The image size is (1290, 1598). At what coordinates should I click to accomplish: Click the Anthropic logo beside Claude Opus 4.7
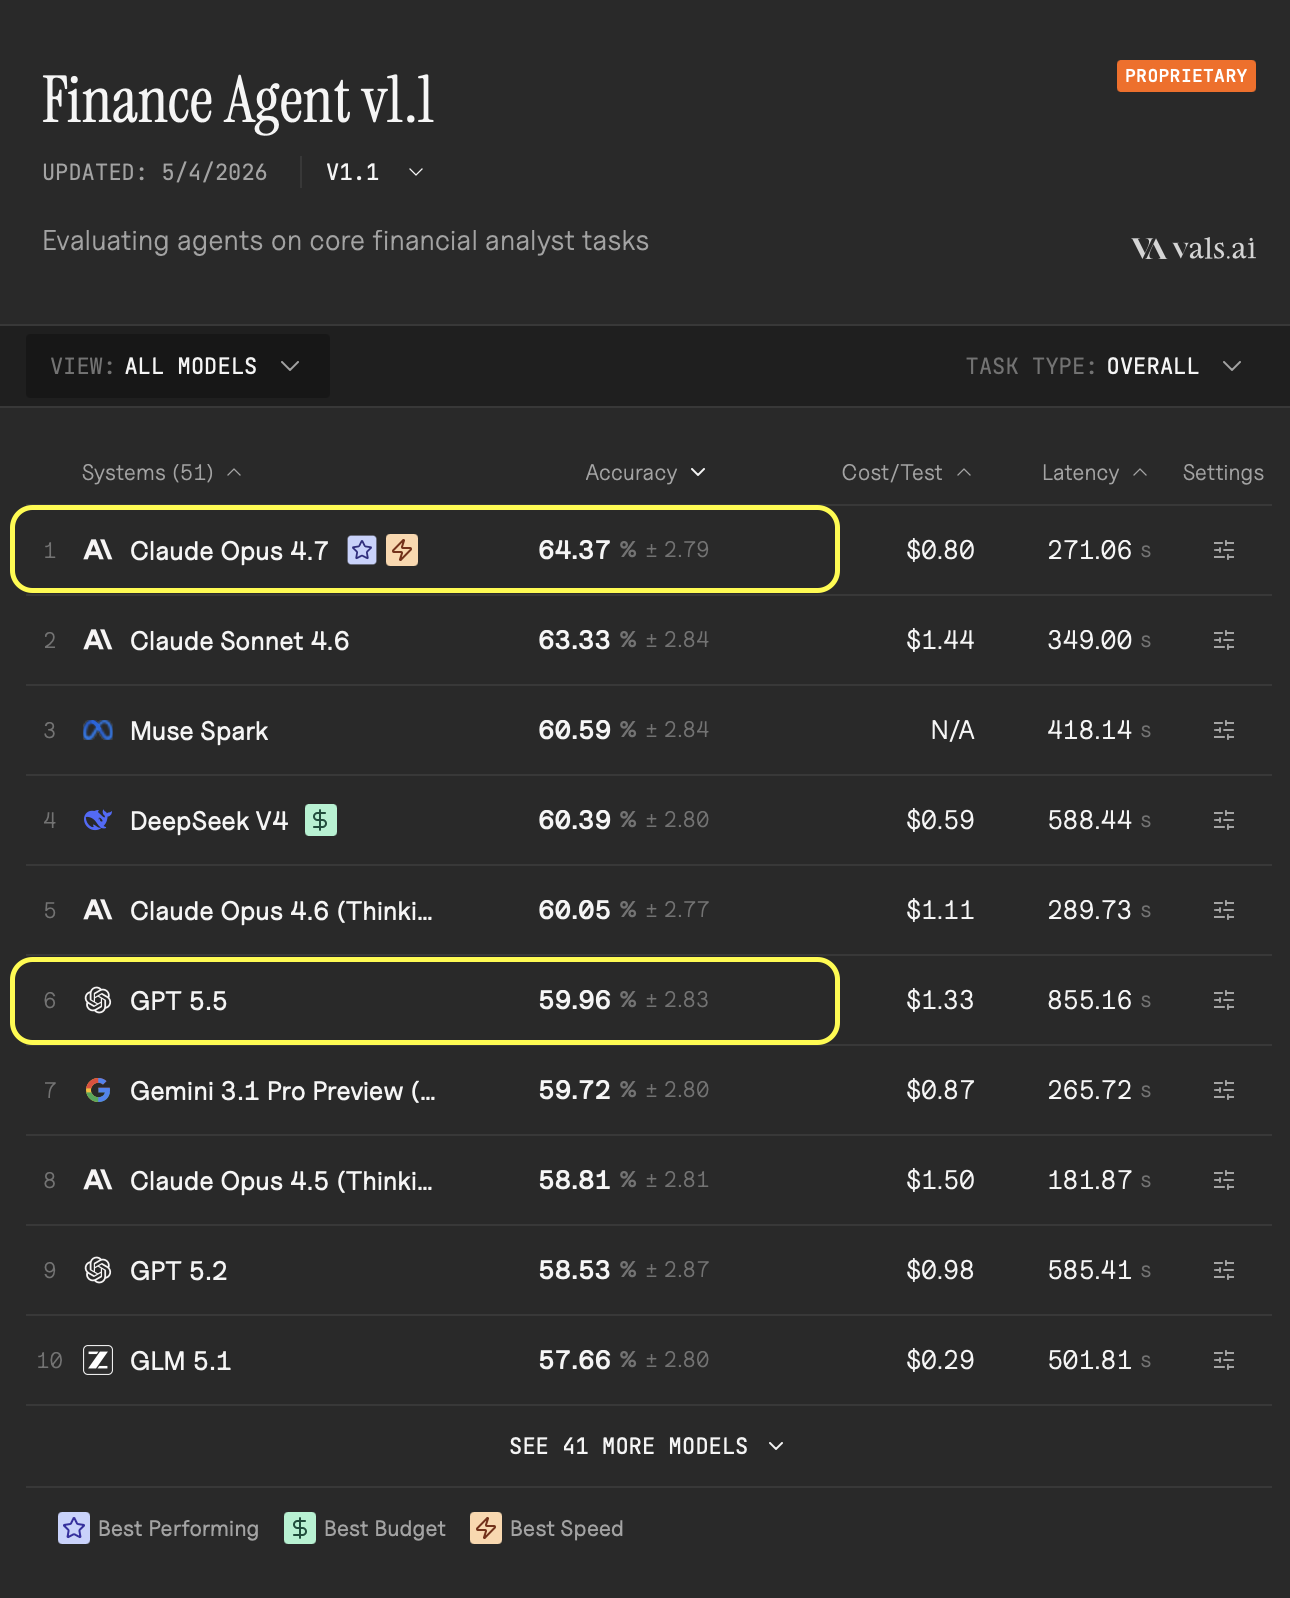[x=98, y=550]
